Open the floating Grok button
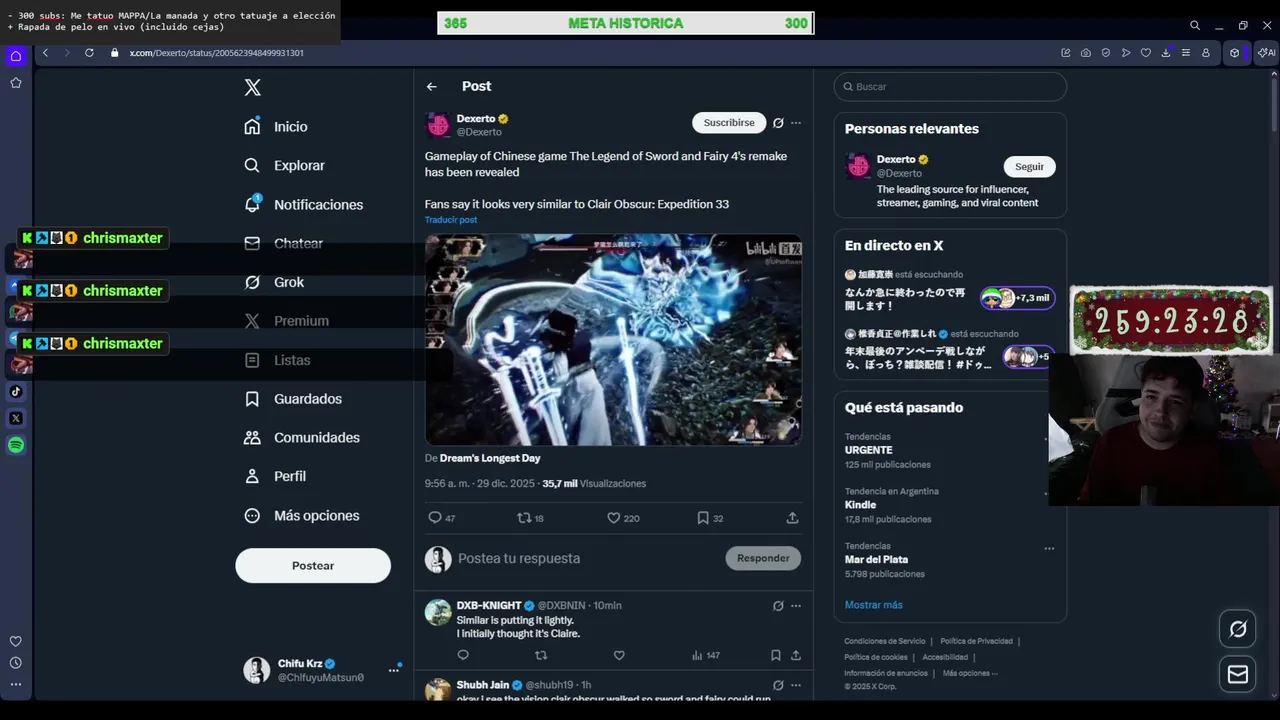1280x720 pixels. [x=1238, y=629]
